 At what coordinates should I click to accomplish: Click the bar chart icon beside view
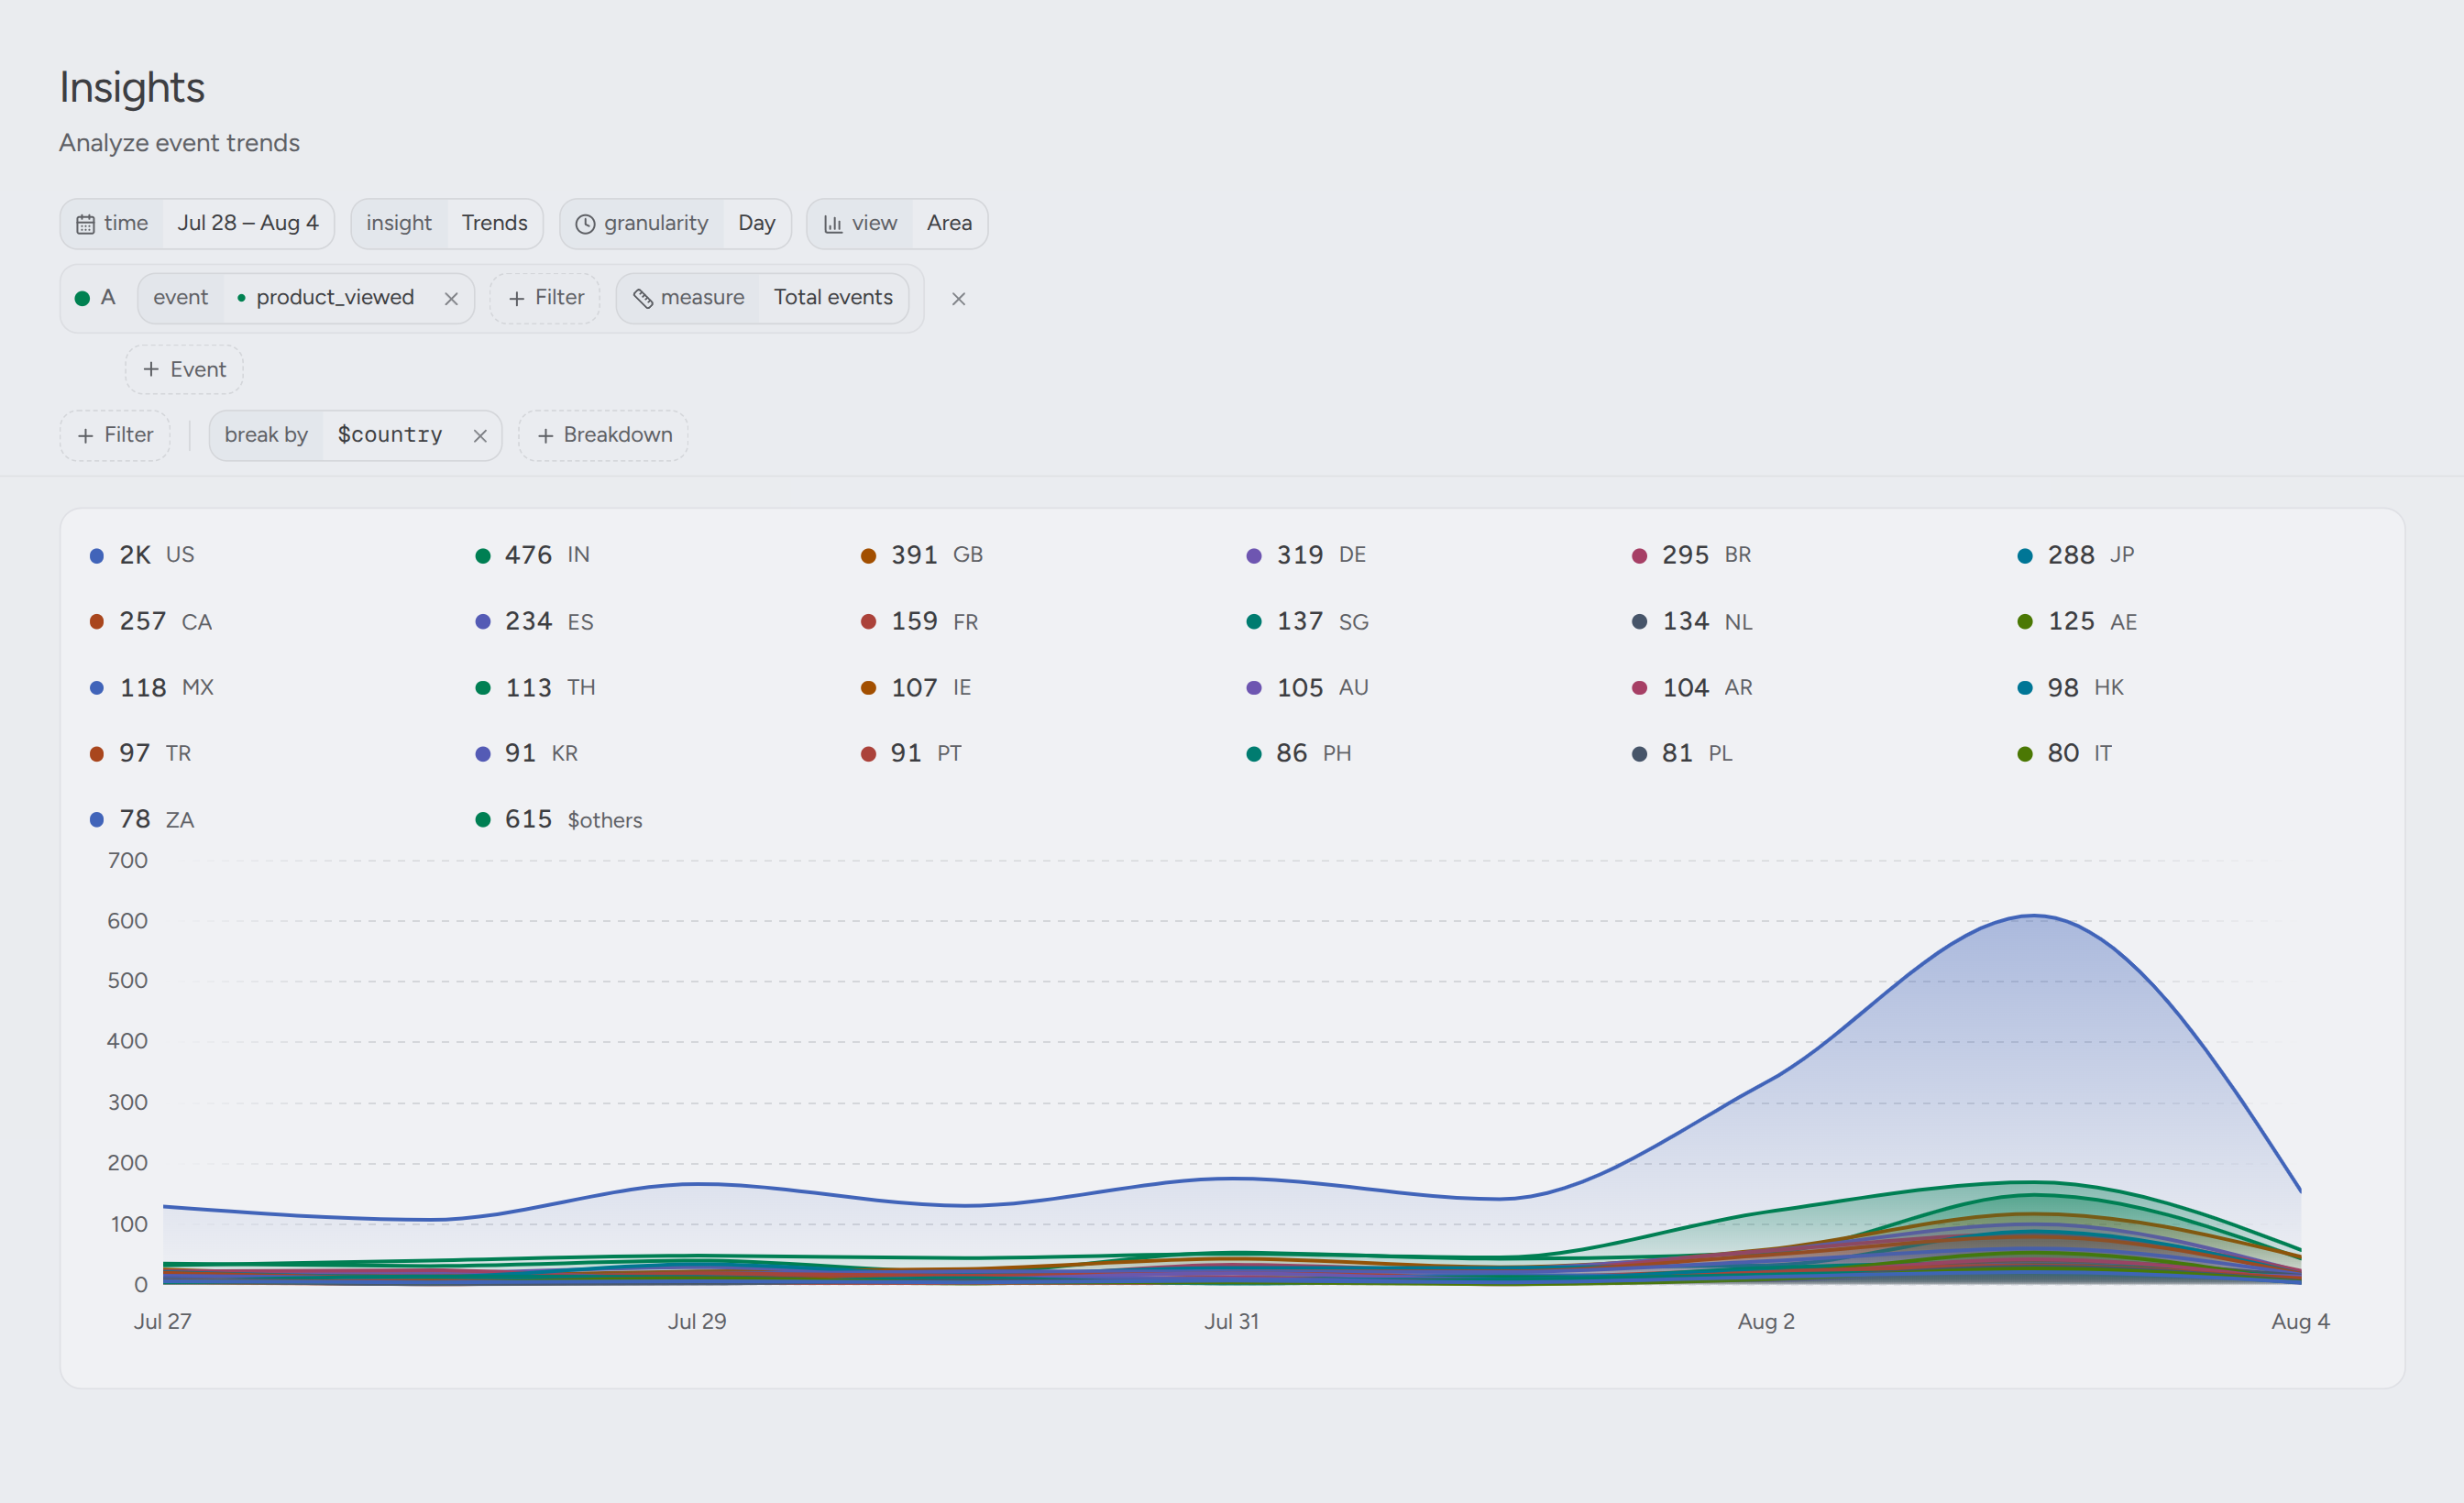tap(833, 224)
